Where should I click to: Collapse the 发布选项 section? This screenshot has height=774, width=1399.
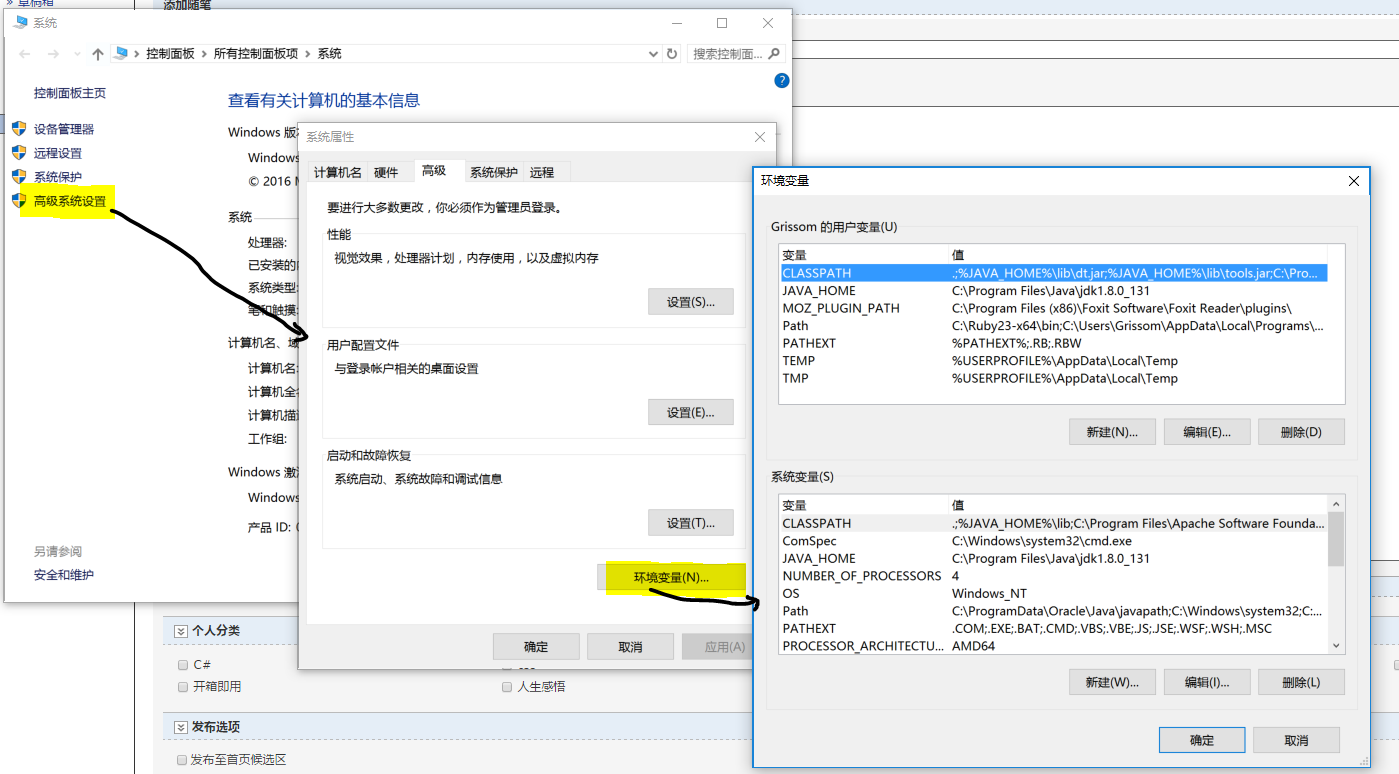coord(181,727)
